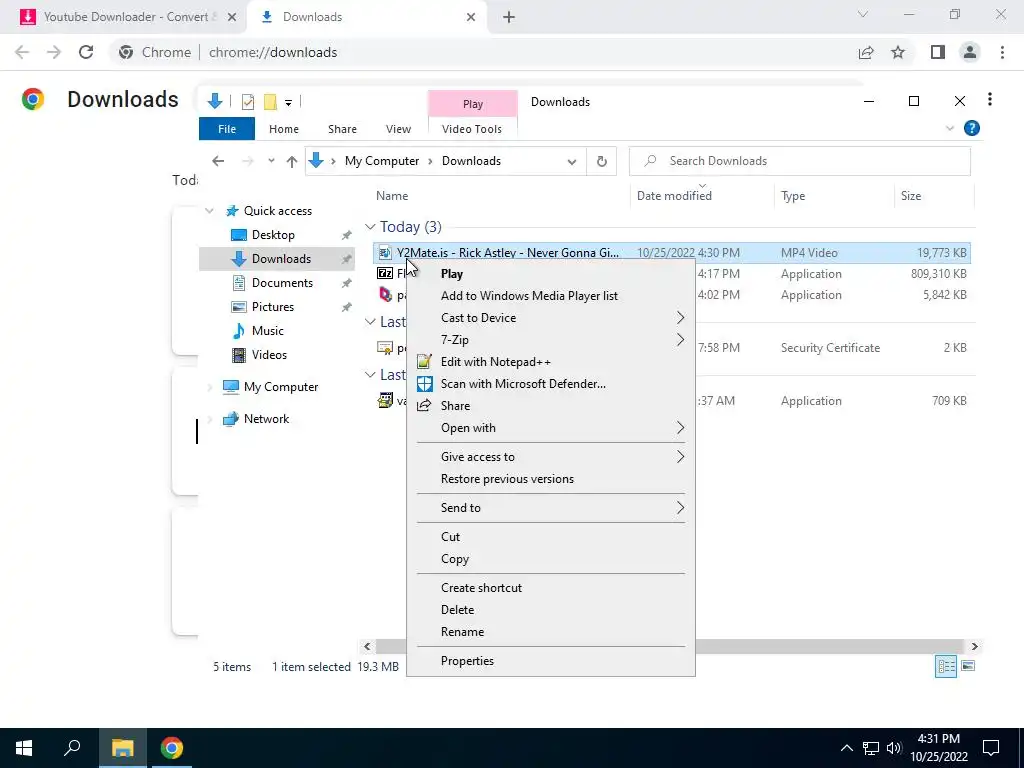1024x768 pixels.
Task: Select My Computer in navigation pane
Action: [x=281, y=387]
